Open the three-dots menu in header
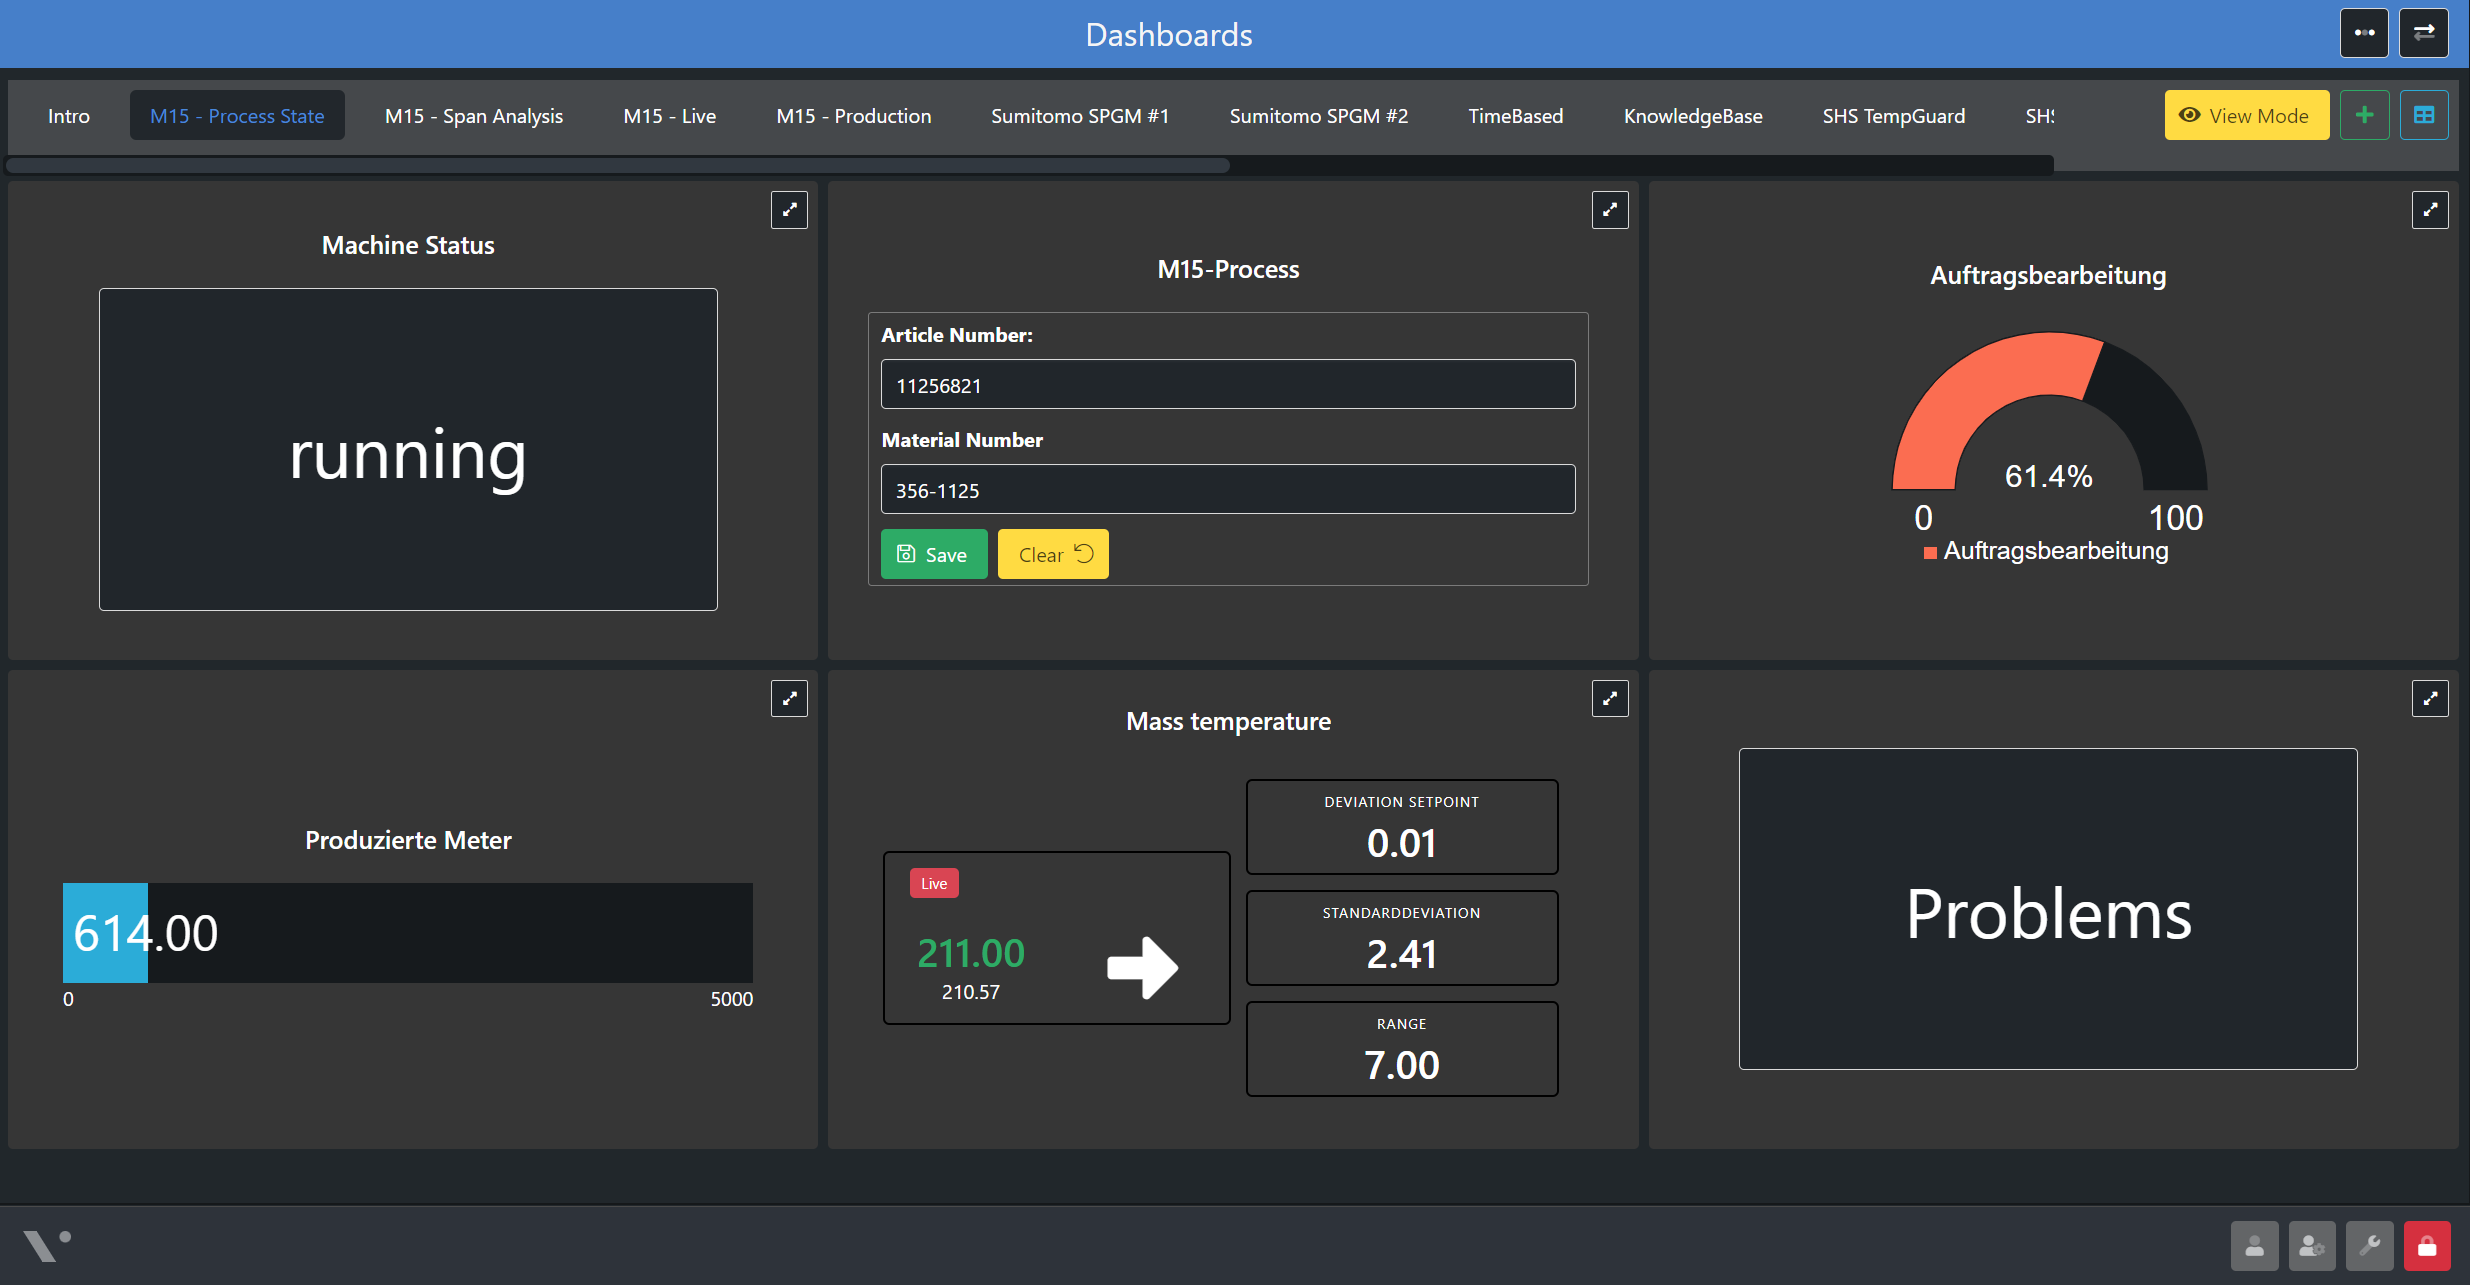The image size is (2470, 1285). [2364, 33]
